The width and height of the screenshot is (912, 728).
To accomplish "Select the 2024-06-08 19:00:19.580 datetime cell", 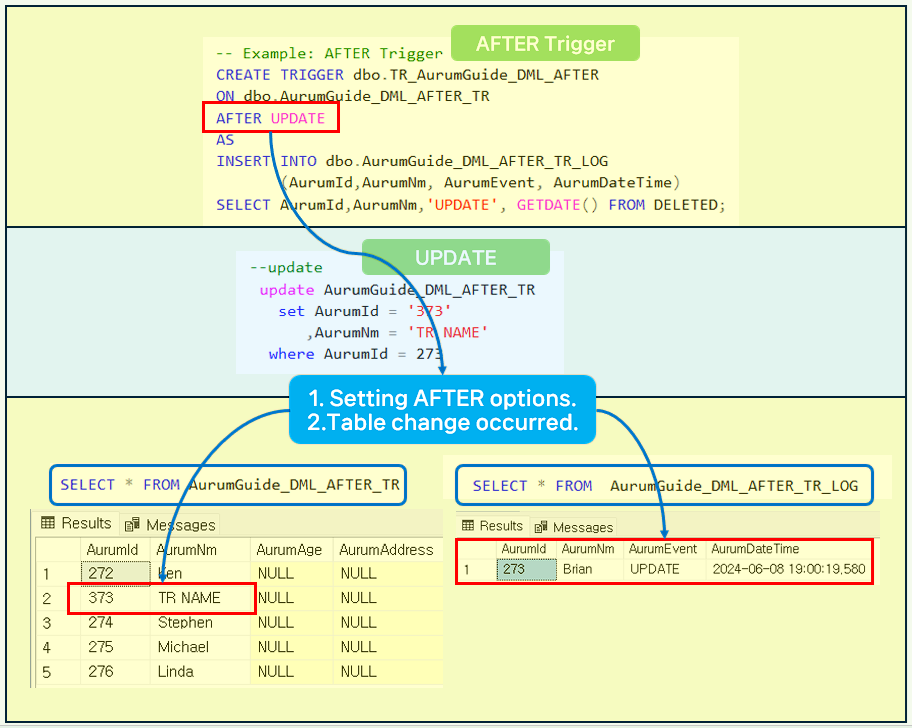I will point(789,569).
